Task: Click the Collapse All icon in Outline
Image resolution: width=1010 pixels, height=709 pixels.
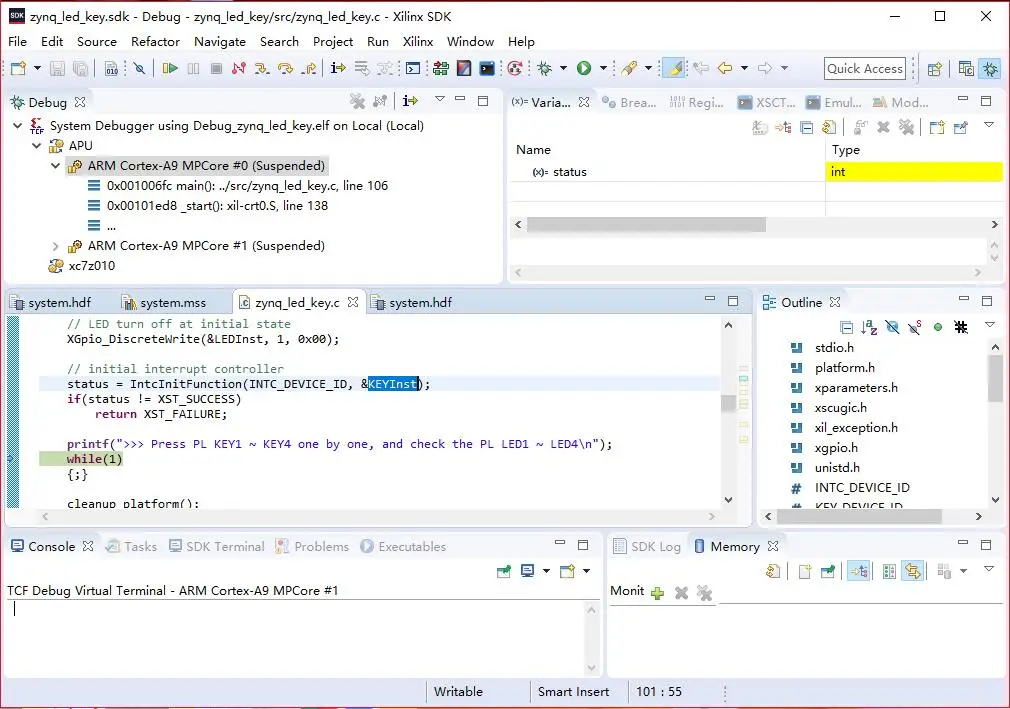Action: pyautogui.click(x=846, y=327)
